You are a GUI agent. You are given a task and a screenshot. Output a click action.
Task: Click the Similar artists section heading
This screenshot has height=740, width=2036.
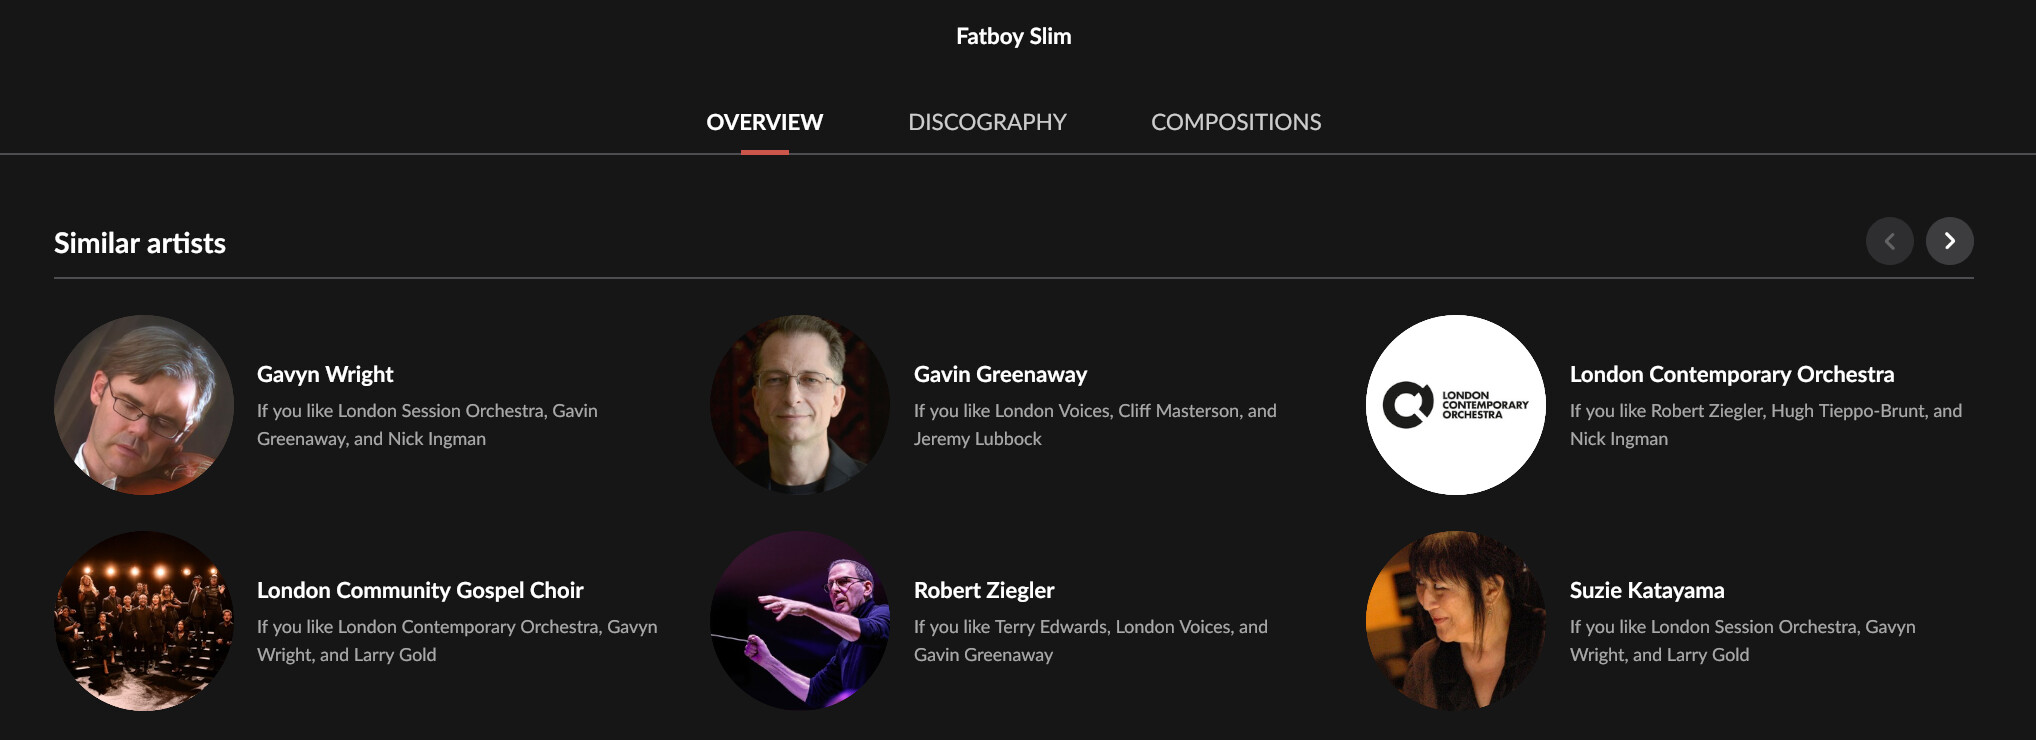pos(140,243)
